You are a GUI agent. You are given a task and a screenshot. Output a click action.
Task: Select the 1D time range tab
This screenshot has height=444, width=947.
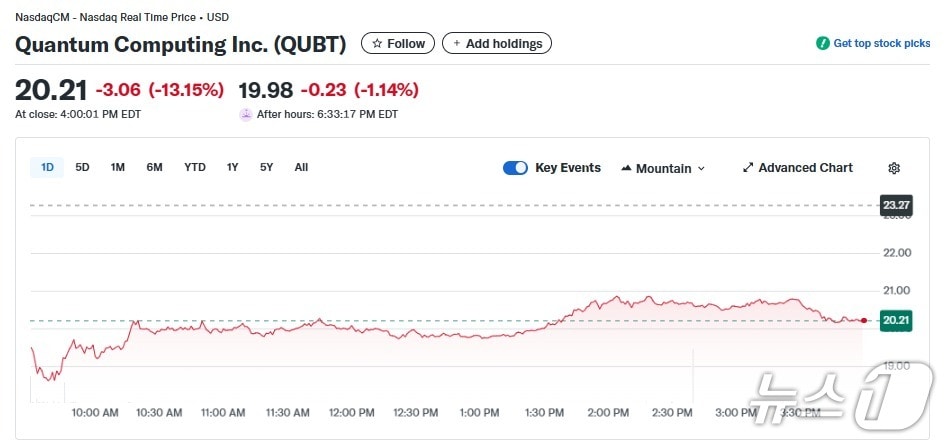tap(47, 167)
